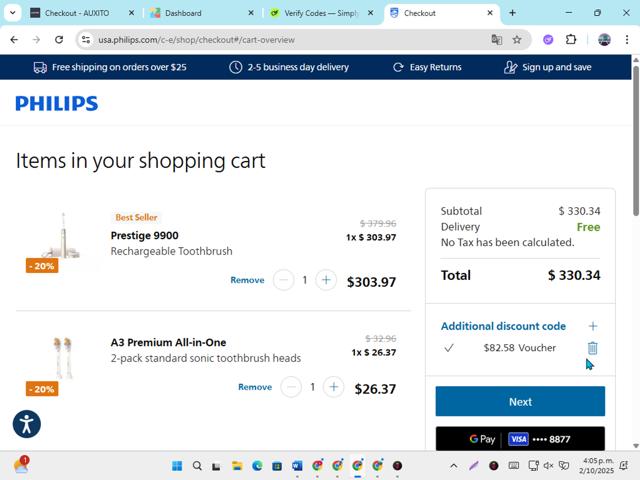Increase A3 Premium All-in-One quantity

[x=334, y=387]
